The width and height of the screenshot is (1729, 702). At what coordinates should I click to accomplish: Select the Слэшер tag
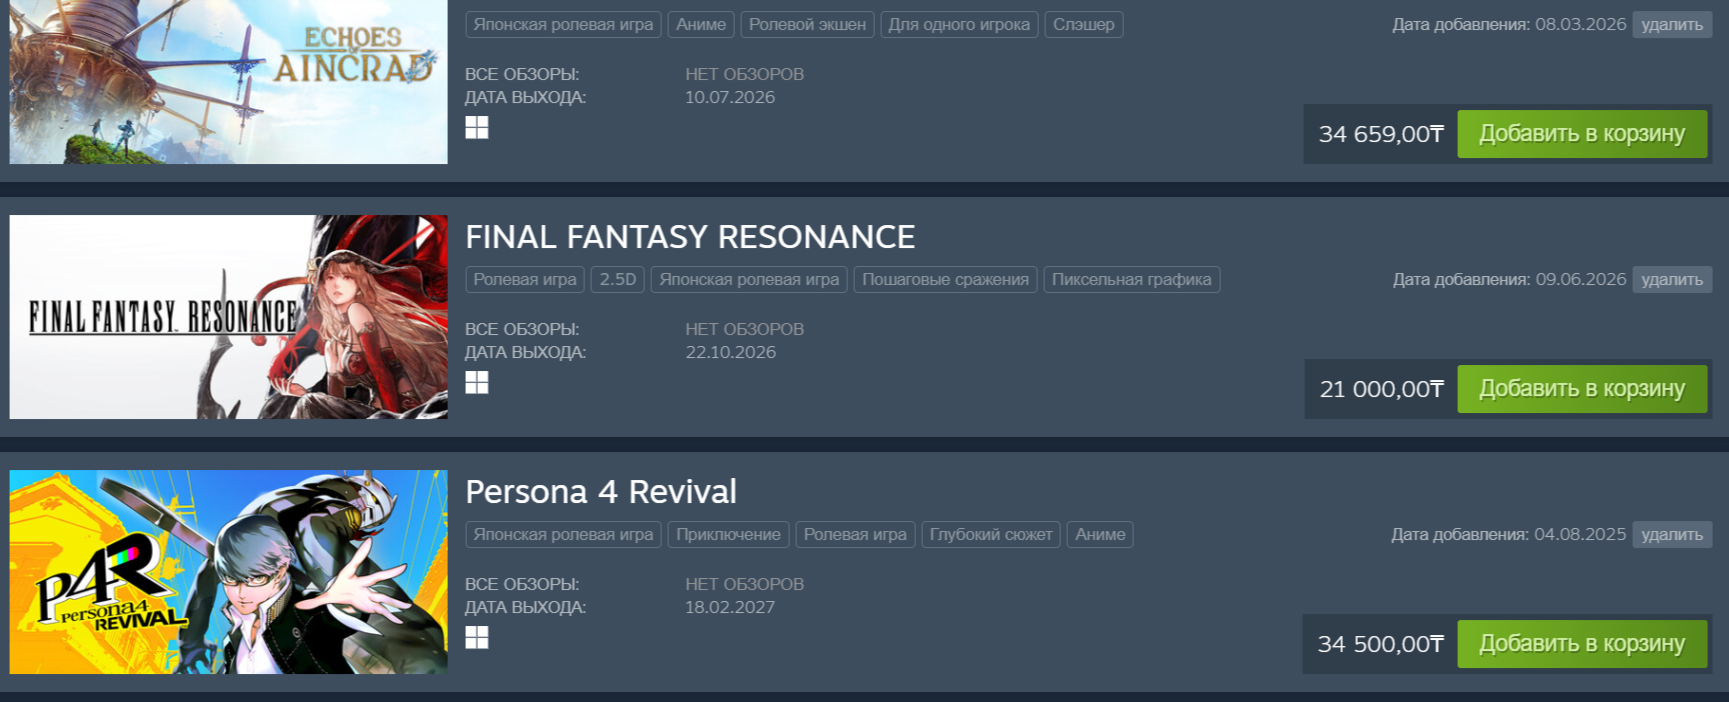pos(1084,25)
